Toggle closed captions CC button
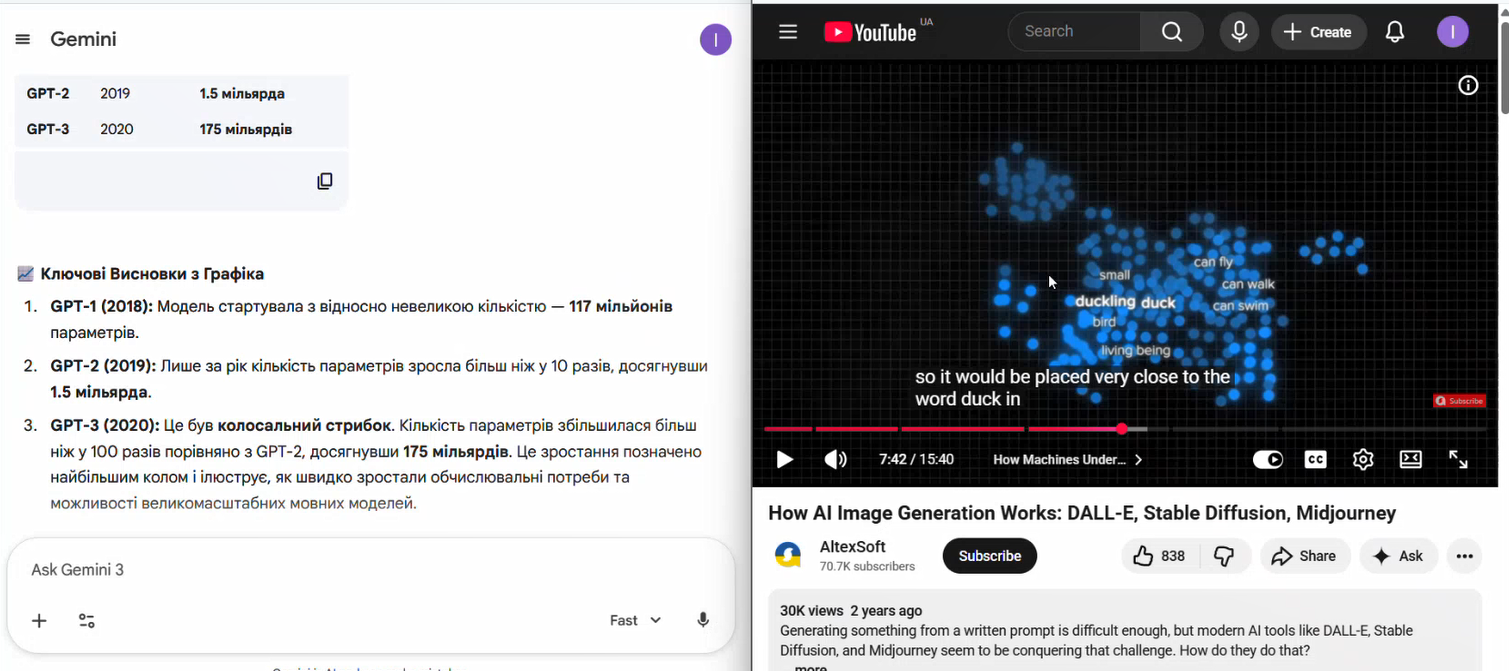 coord(1315,460)
